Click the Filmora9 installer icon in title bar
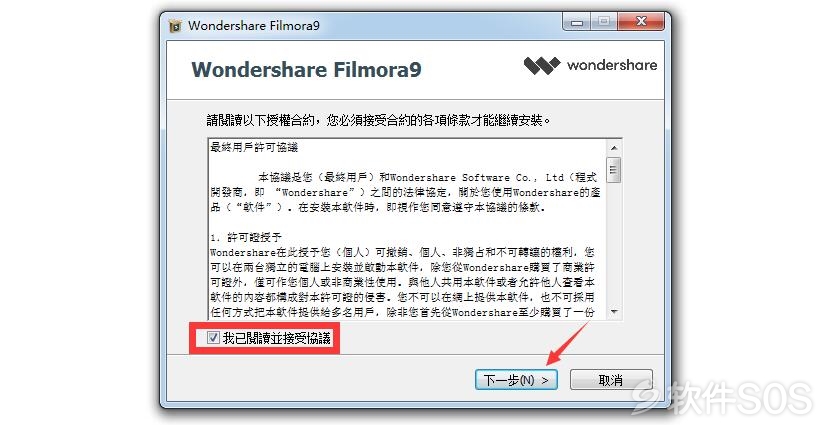Image resolution: width=826 pixels, height=425 pixels. [175, 26]
